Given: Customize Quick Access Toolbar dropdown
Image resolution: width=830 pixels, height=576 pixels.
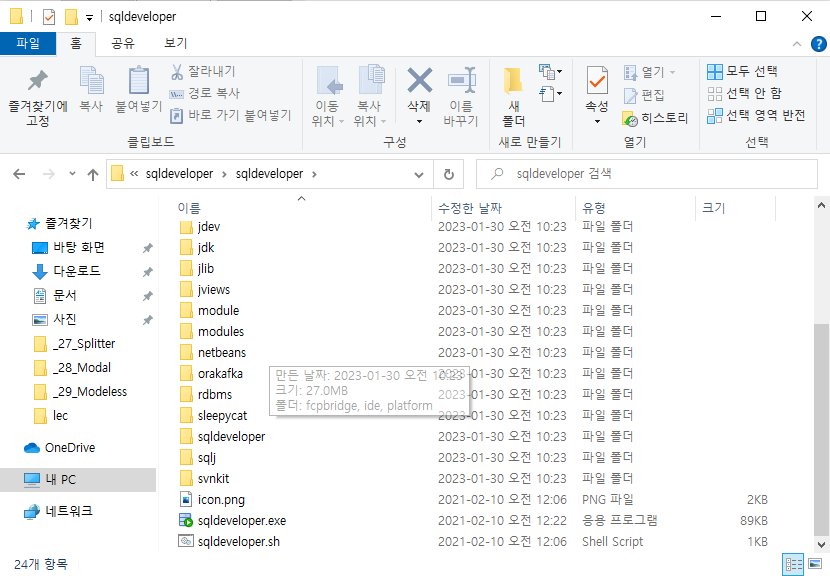Looking at the screenshot, I should pyautogui.click(x=89, y=18).
